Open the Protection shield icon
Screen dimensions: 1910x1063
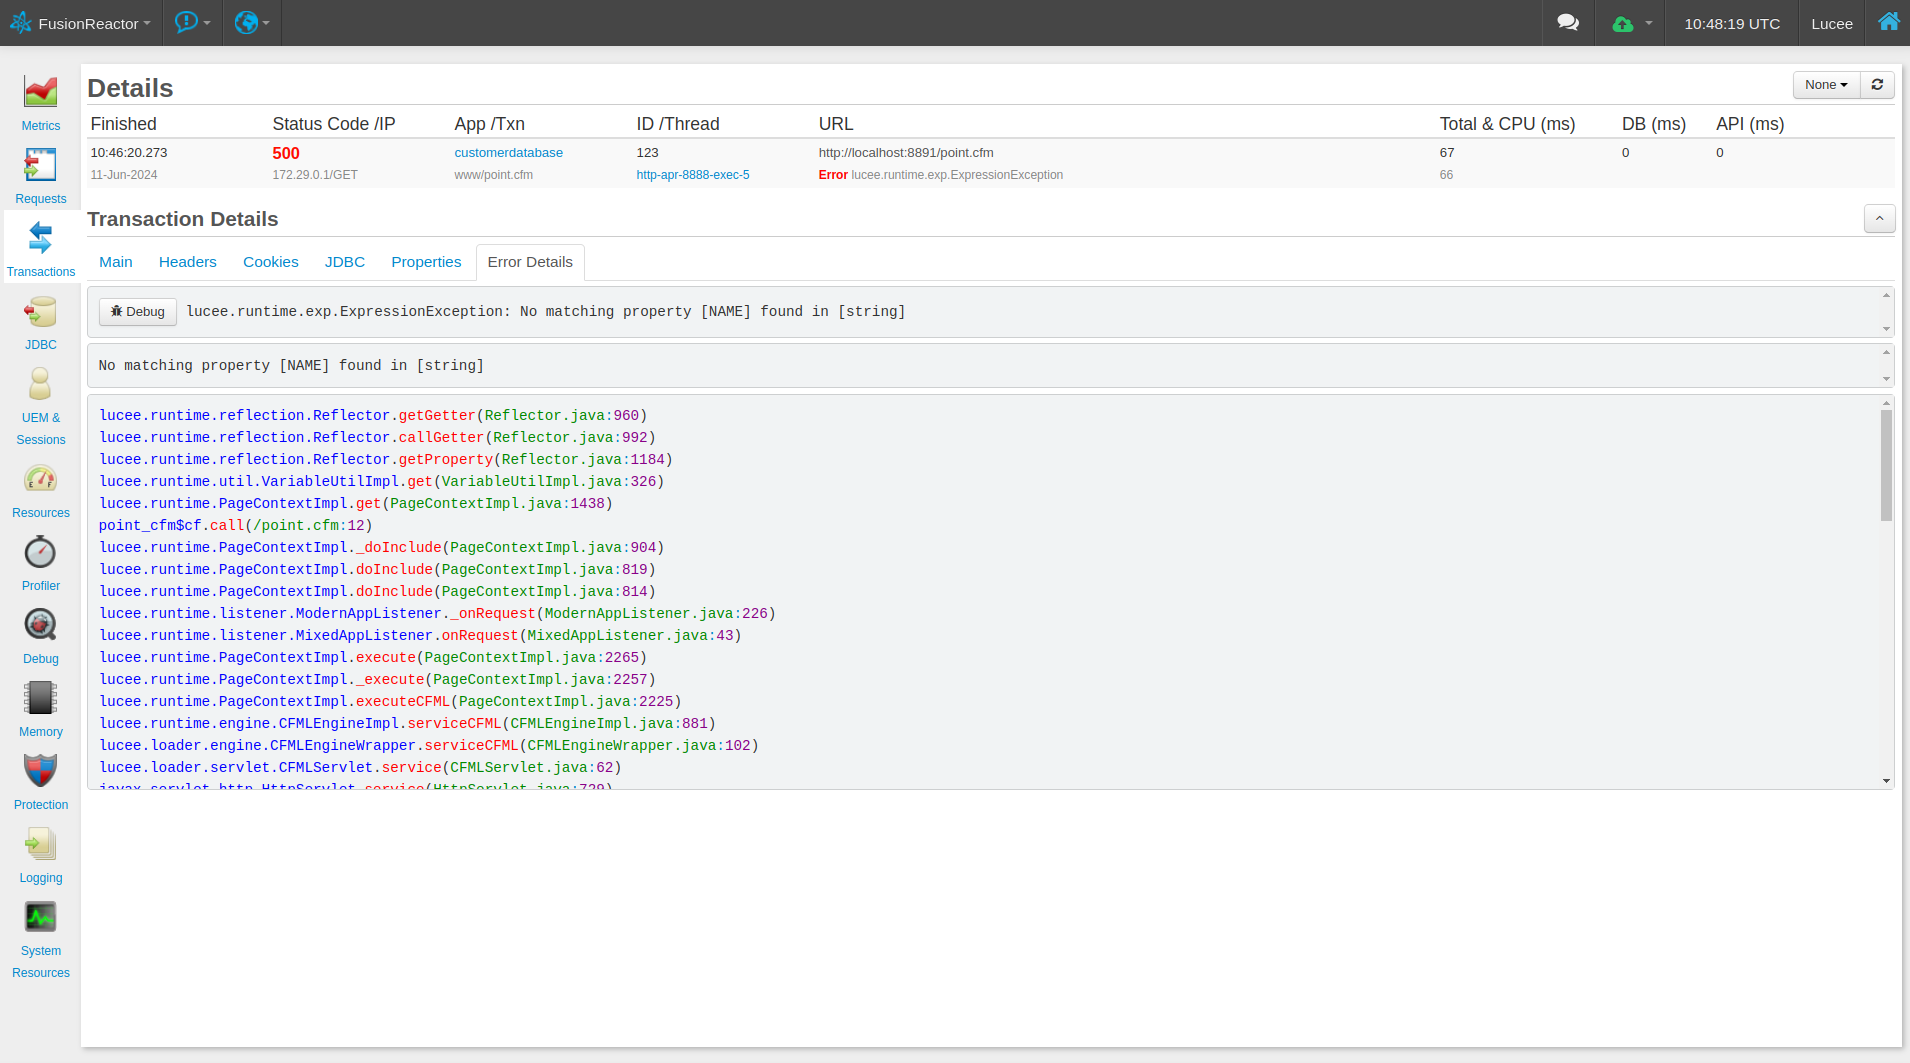[41, 771]
